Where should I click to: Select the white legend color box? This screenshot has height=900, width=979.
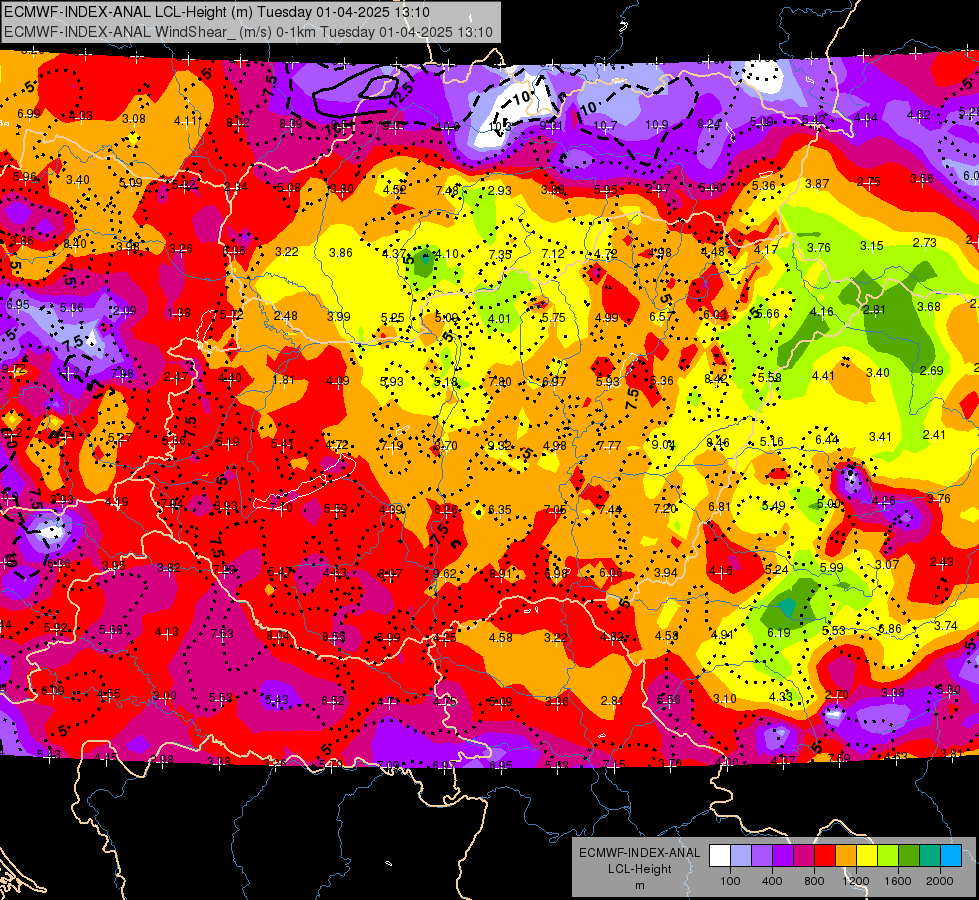[720, 856]
